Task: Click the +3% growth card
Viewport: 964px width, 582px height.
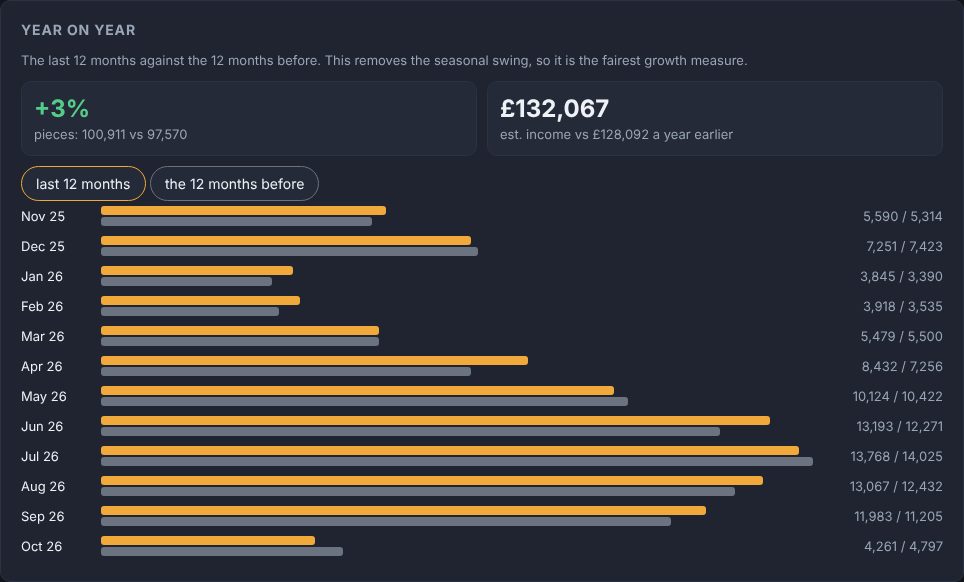Action: click(x=249, y=119)
